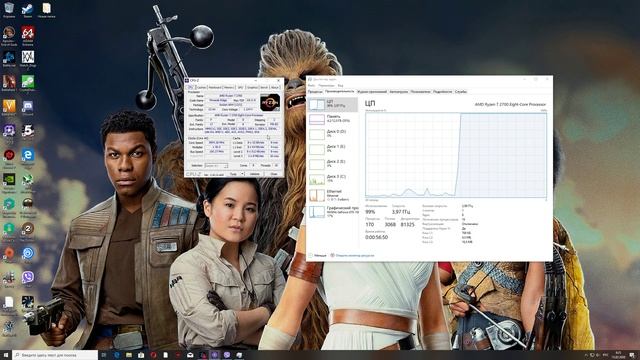640x360 pixels.
Task: Click the Ryzen logo in CPU-Z
Action: coord(270,102)
